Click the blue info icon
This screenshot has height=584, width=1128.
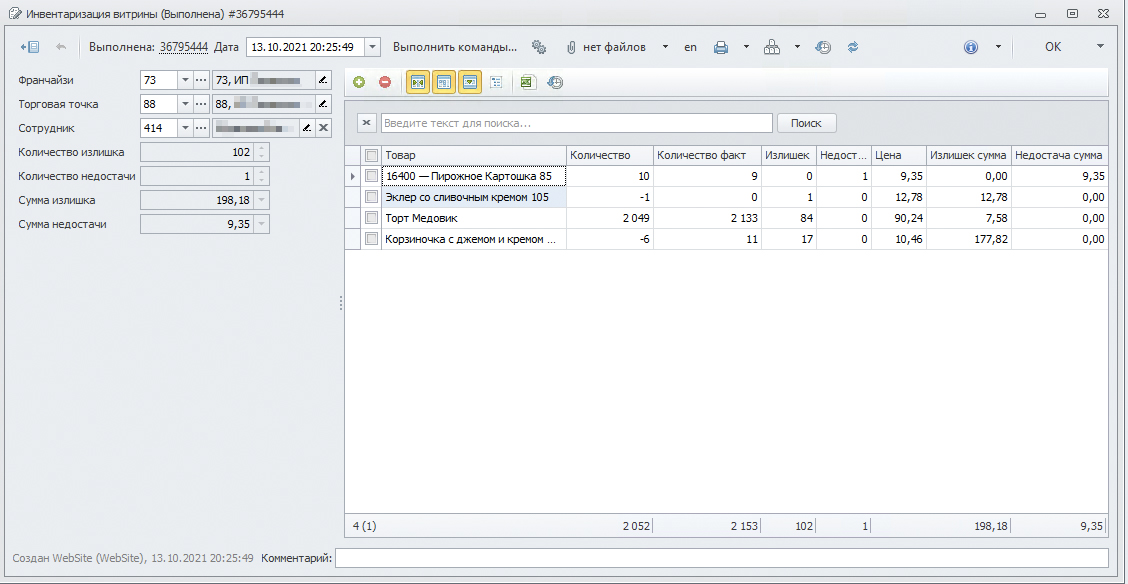click(970, 47)
